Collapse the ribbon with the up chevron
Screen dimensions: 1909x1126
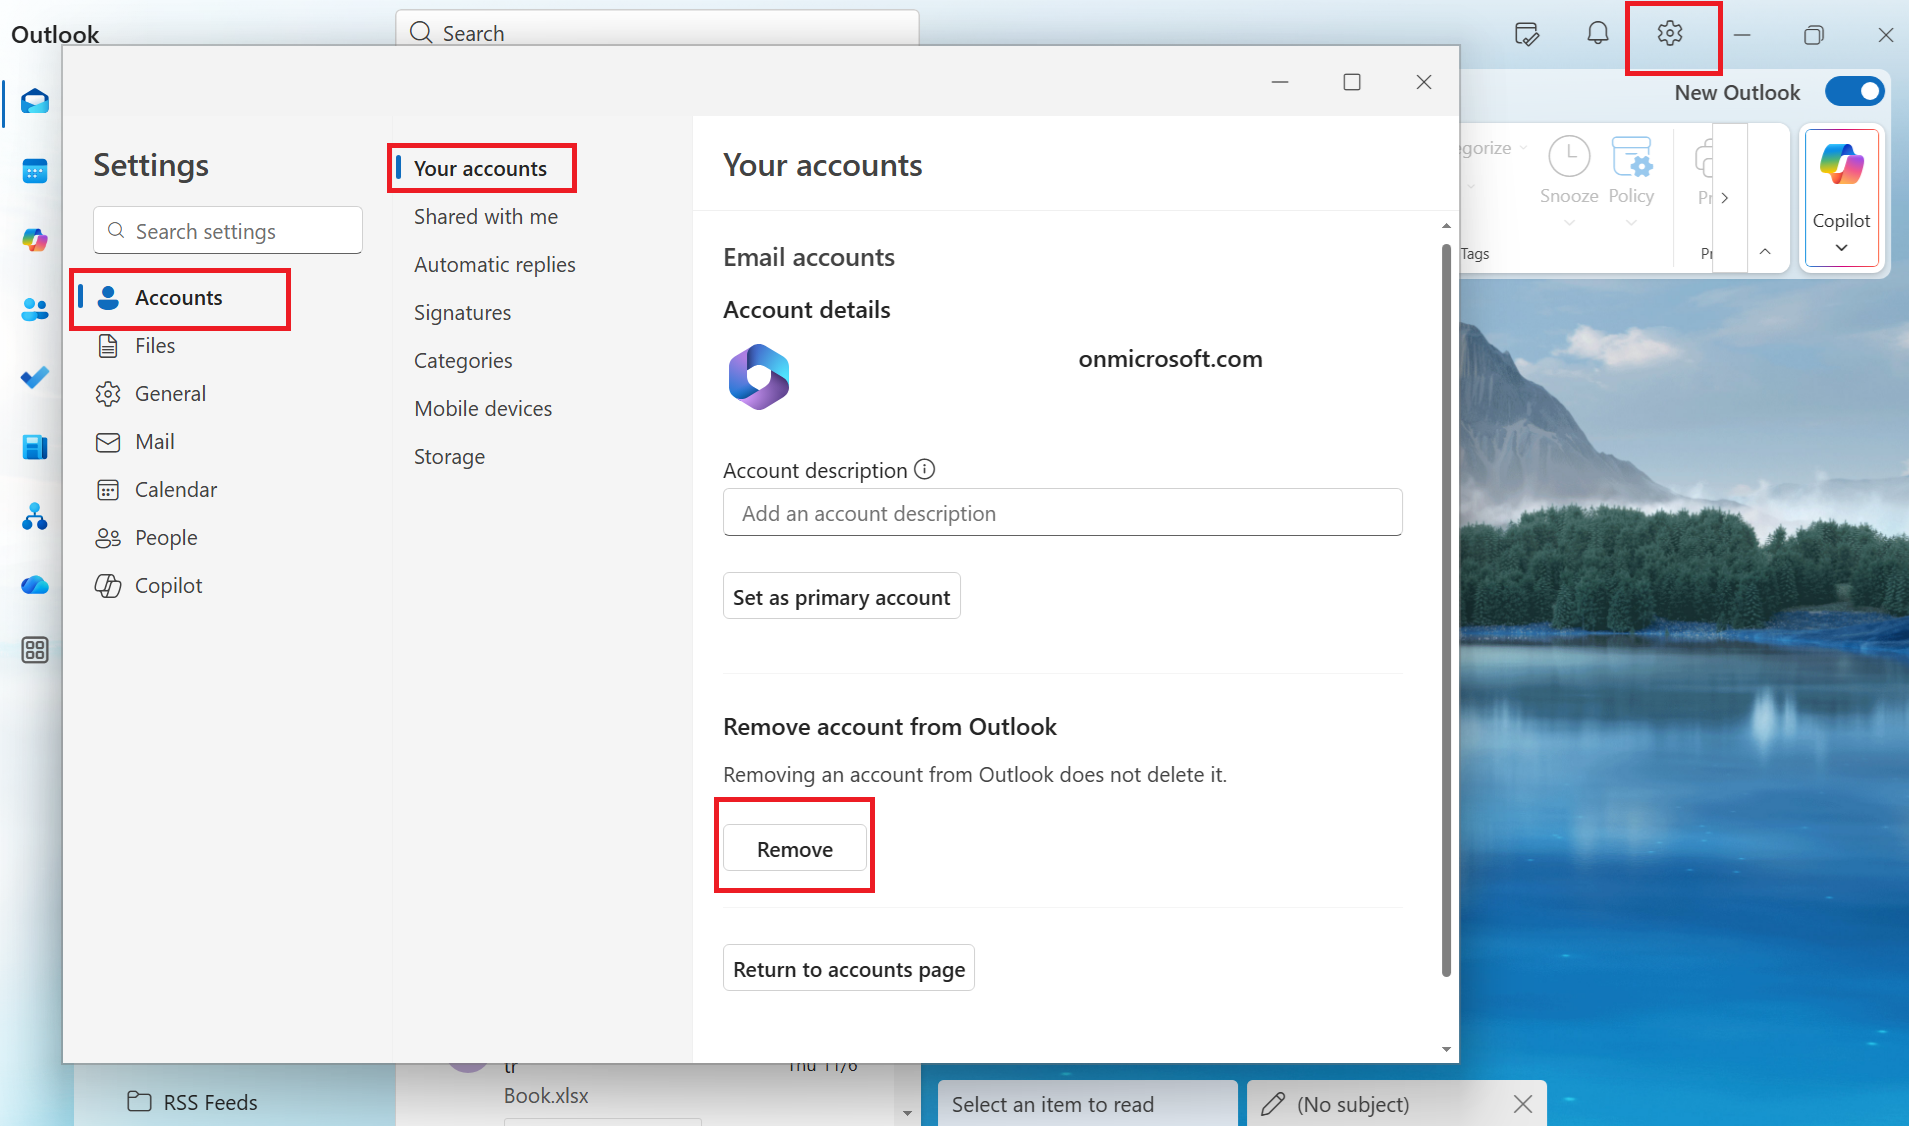click(x=1765, y=252)
